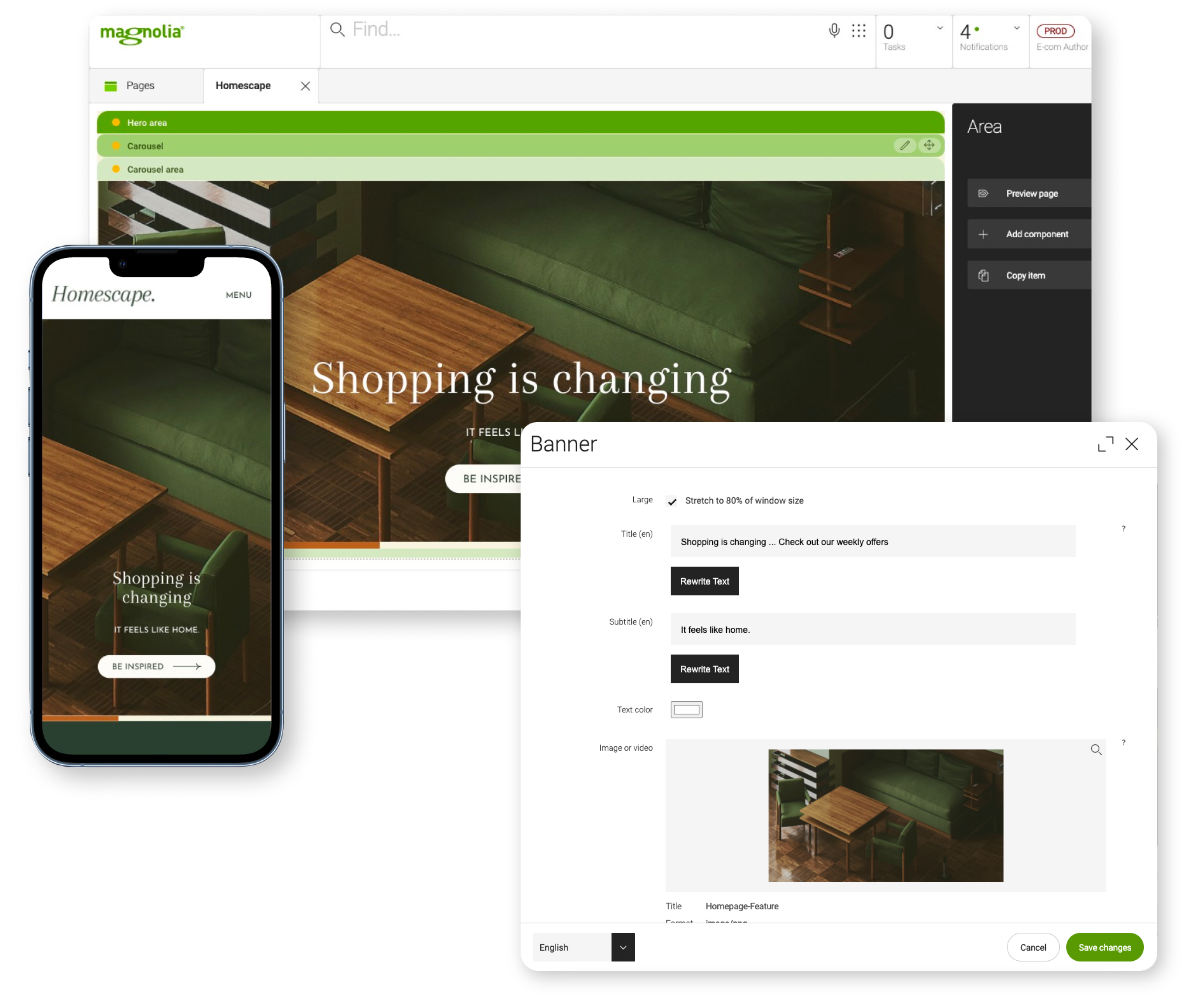Pick a new Text color swatch
The width and height of the screenshot is (1200, 1006).
687,708
